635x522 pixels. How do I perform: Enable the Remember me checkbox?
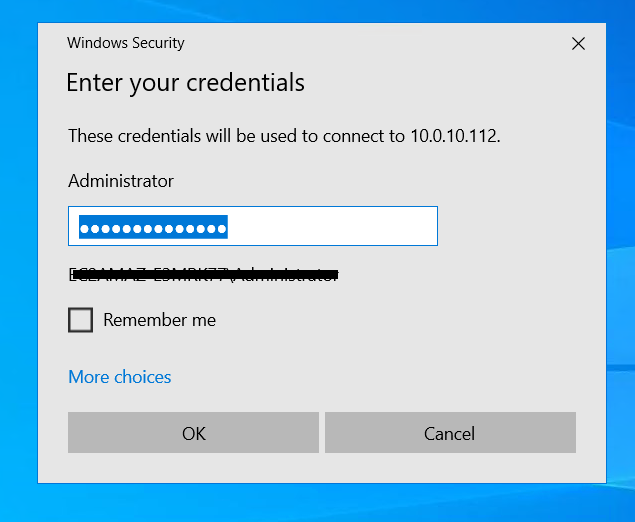[x=80, y=320]
